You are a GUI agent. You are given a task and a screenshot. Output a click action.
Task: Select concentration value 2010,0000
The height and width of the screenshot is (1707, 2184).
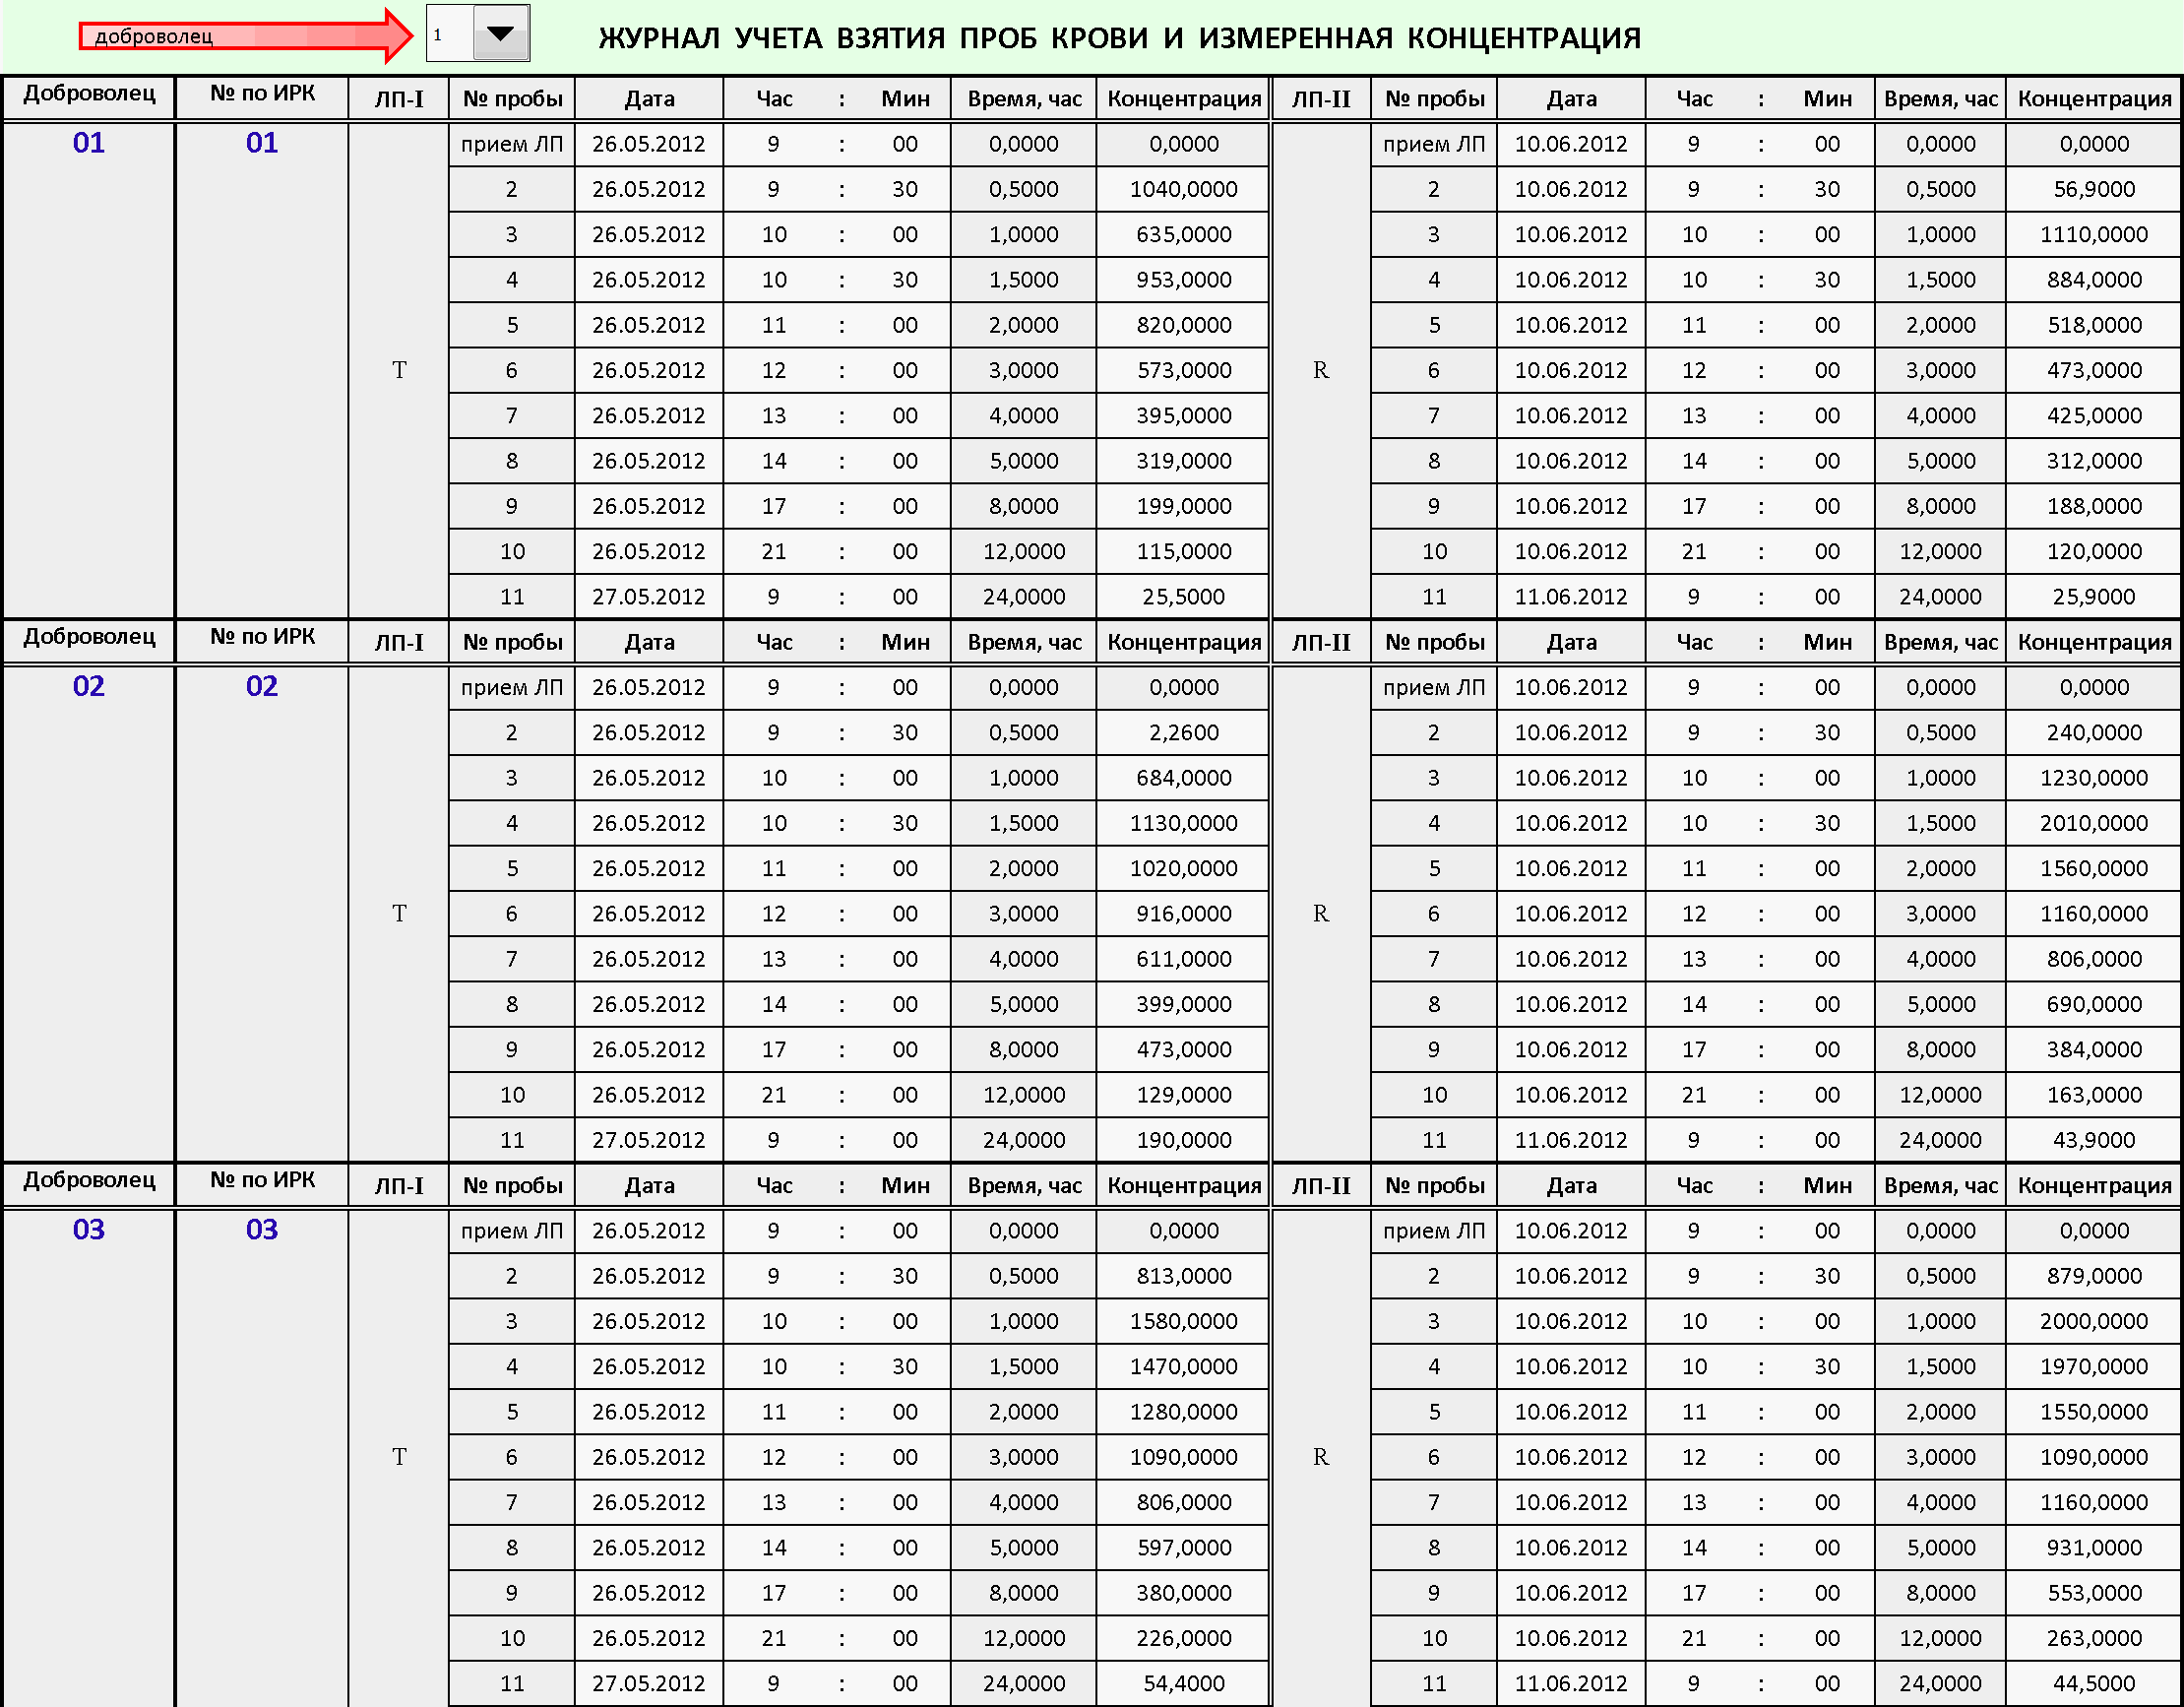[x=2093, y=823]
